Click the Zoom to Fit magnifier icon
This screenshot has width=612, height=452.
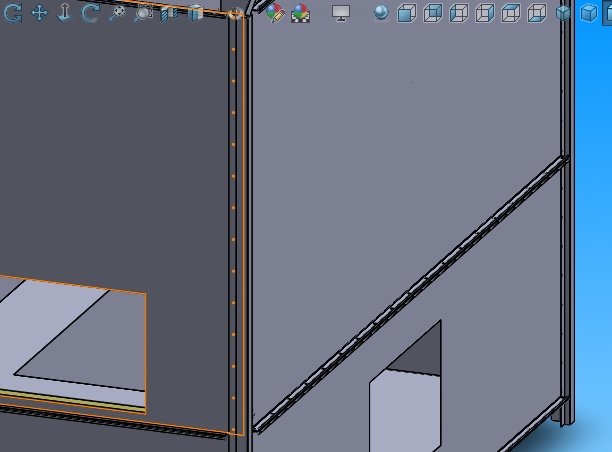coord(117,13)
